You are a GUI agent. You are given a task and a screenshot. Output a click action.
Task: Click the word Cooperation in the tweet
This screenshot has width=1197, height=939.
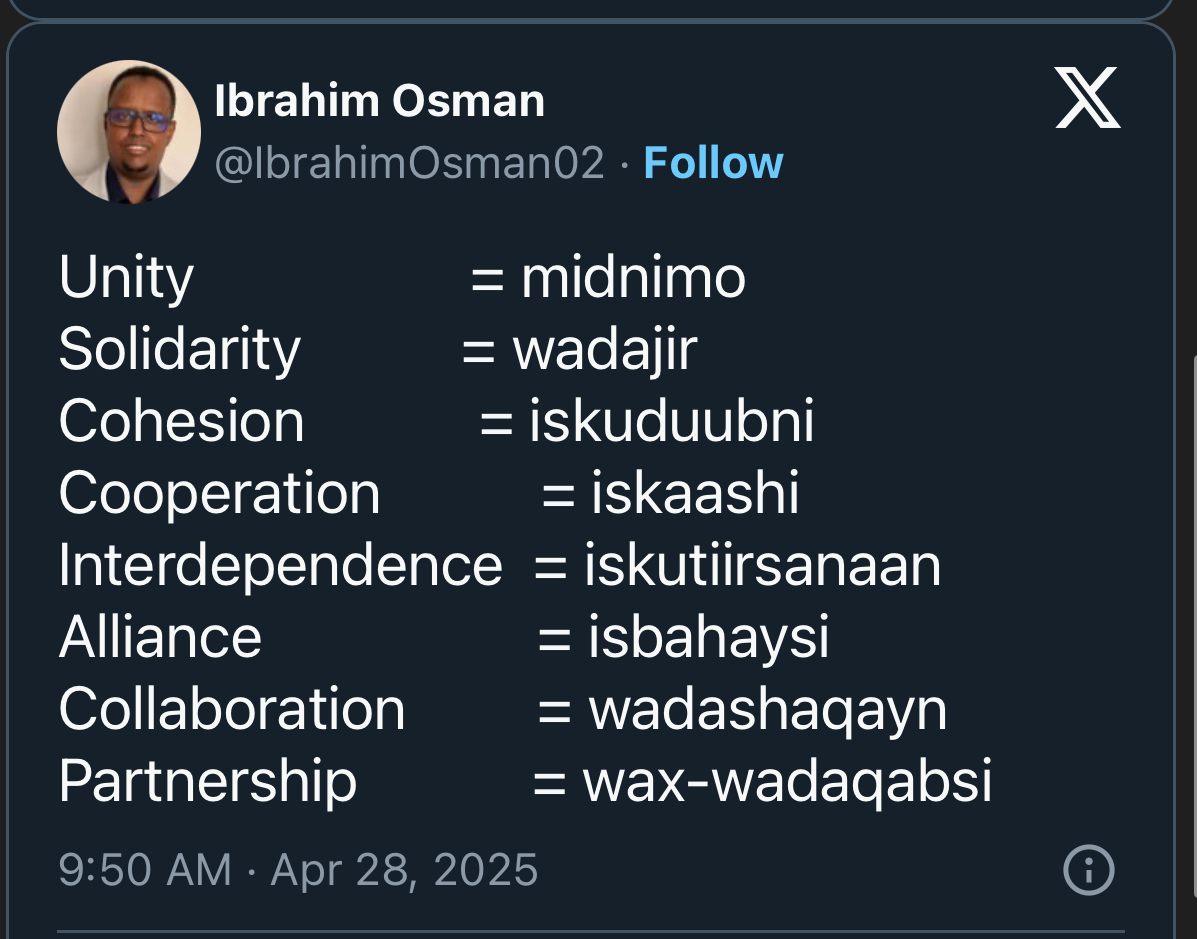click(x=219, y=494)
